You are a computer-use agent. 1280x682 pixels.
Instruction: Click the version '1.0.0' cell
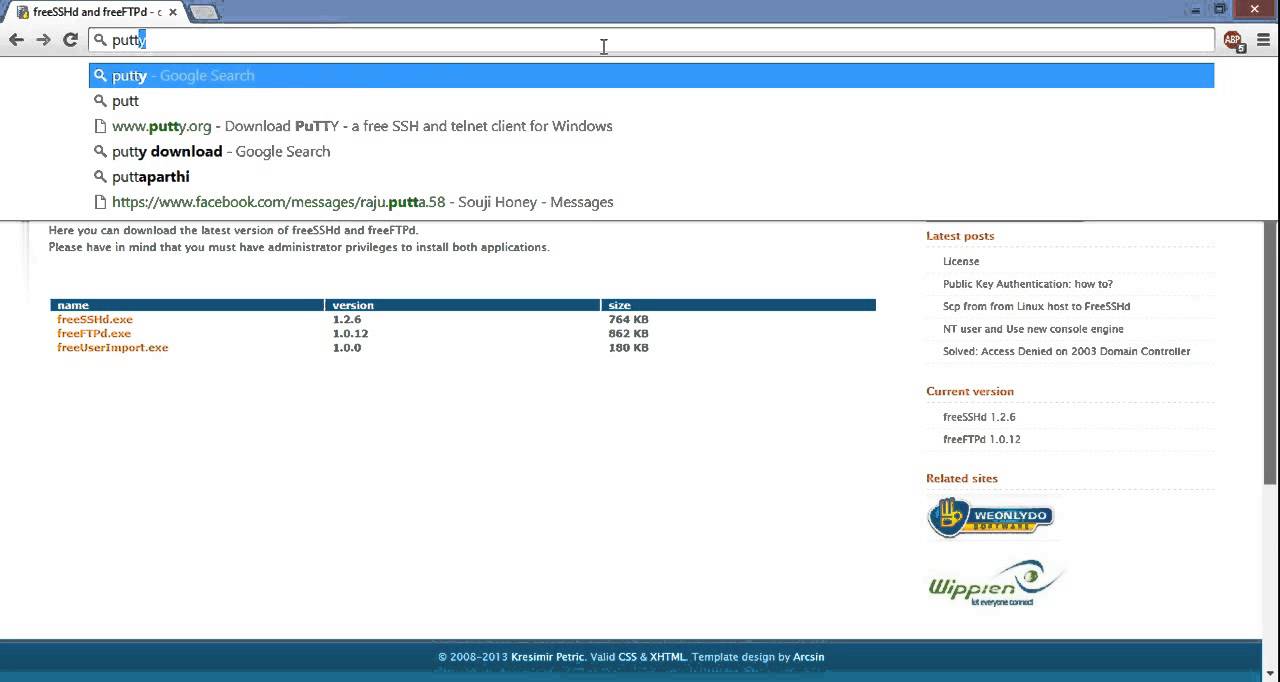pyautogui.click(x=347, y=347)
